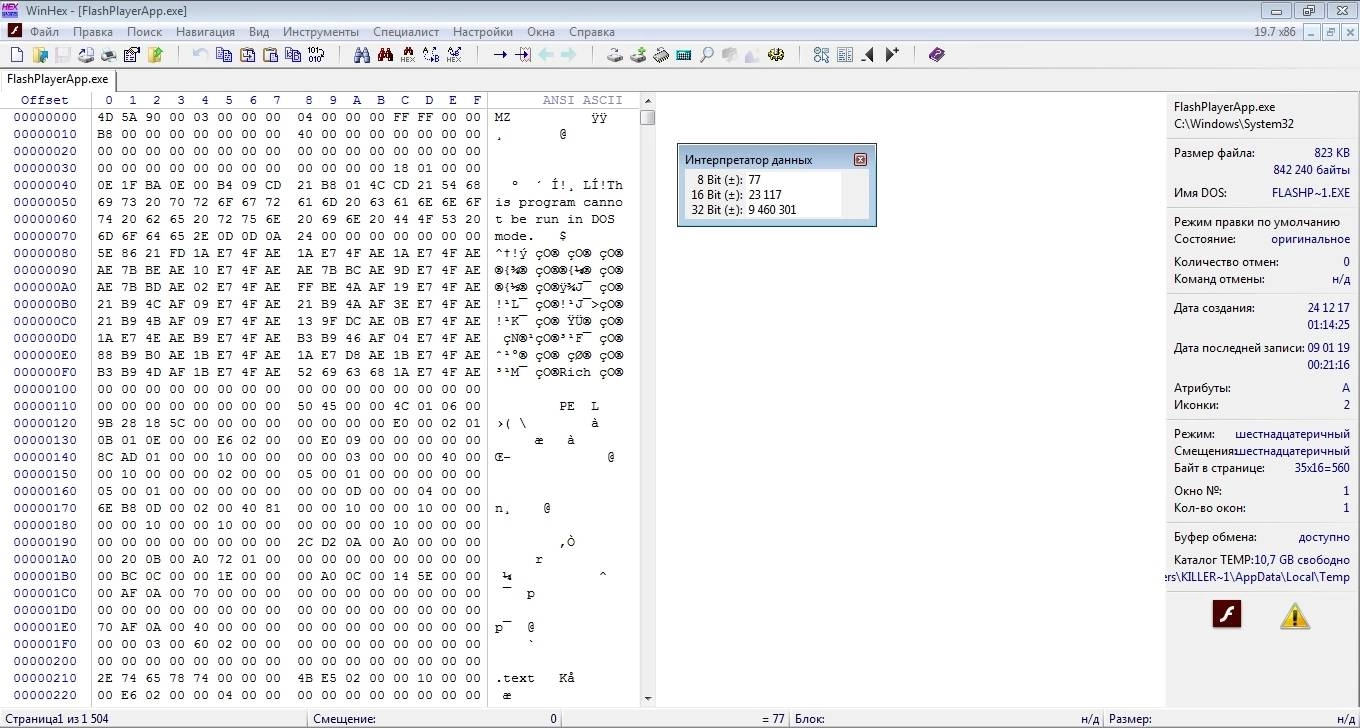1360x728 pixels.
Task: Click the 8 Bit value 77
Action: [755, 180]
